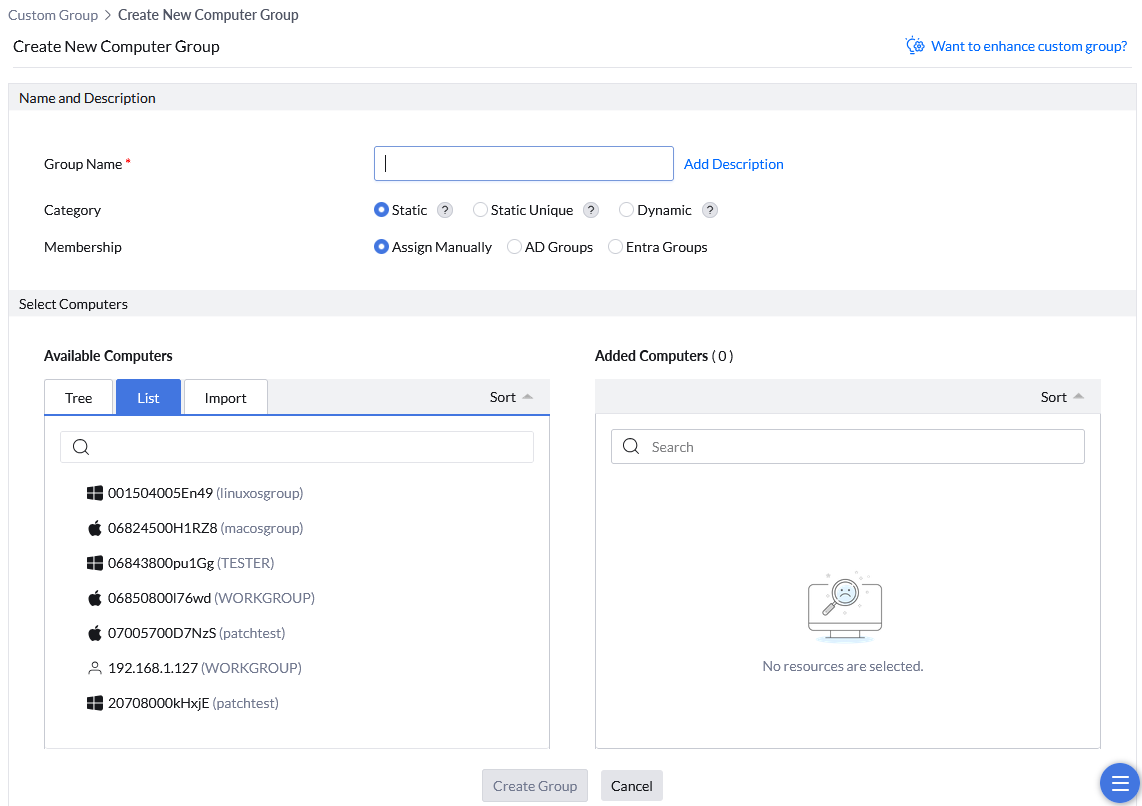Click the Windows icon beside 06843800pu1Gg
This screenshot has height=806, width=1142.
[x=95, y=563]
